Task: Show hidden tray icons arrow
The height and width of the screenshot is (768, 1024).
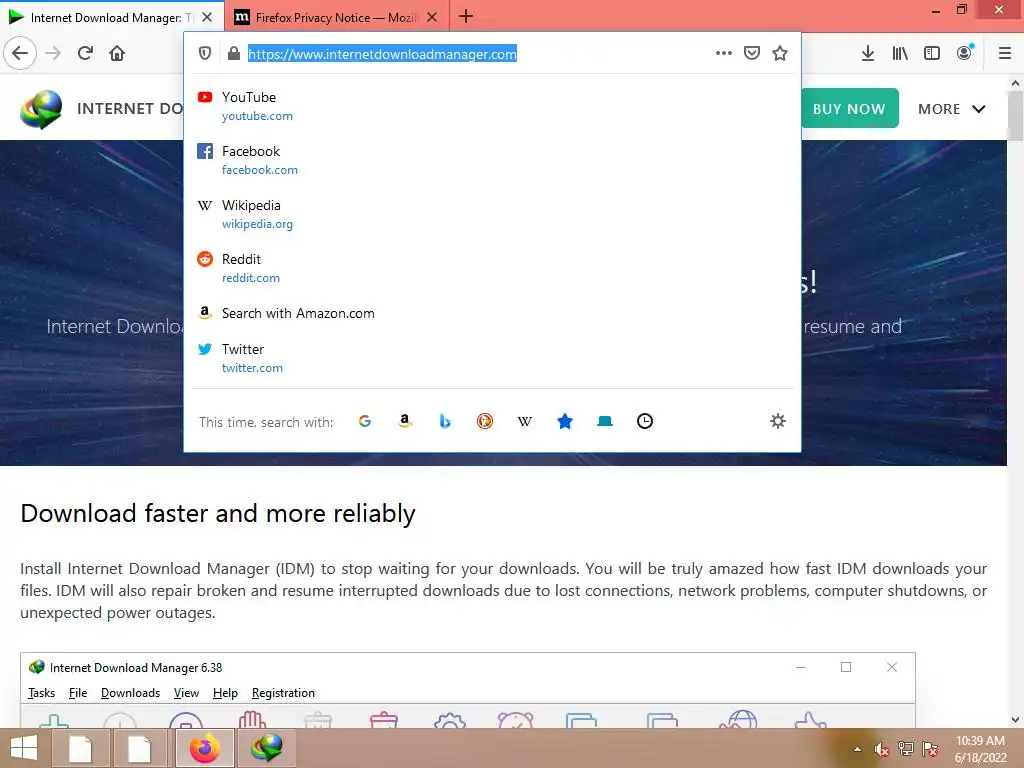Action: [857, 749]
